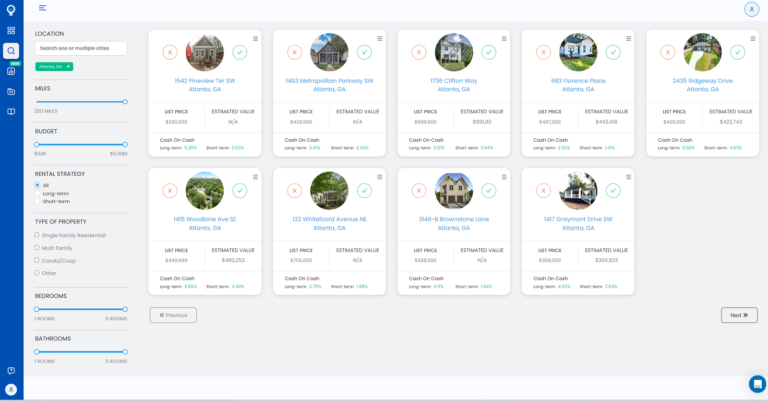Enable the Condo/Coop property type

tap(37, 260)
